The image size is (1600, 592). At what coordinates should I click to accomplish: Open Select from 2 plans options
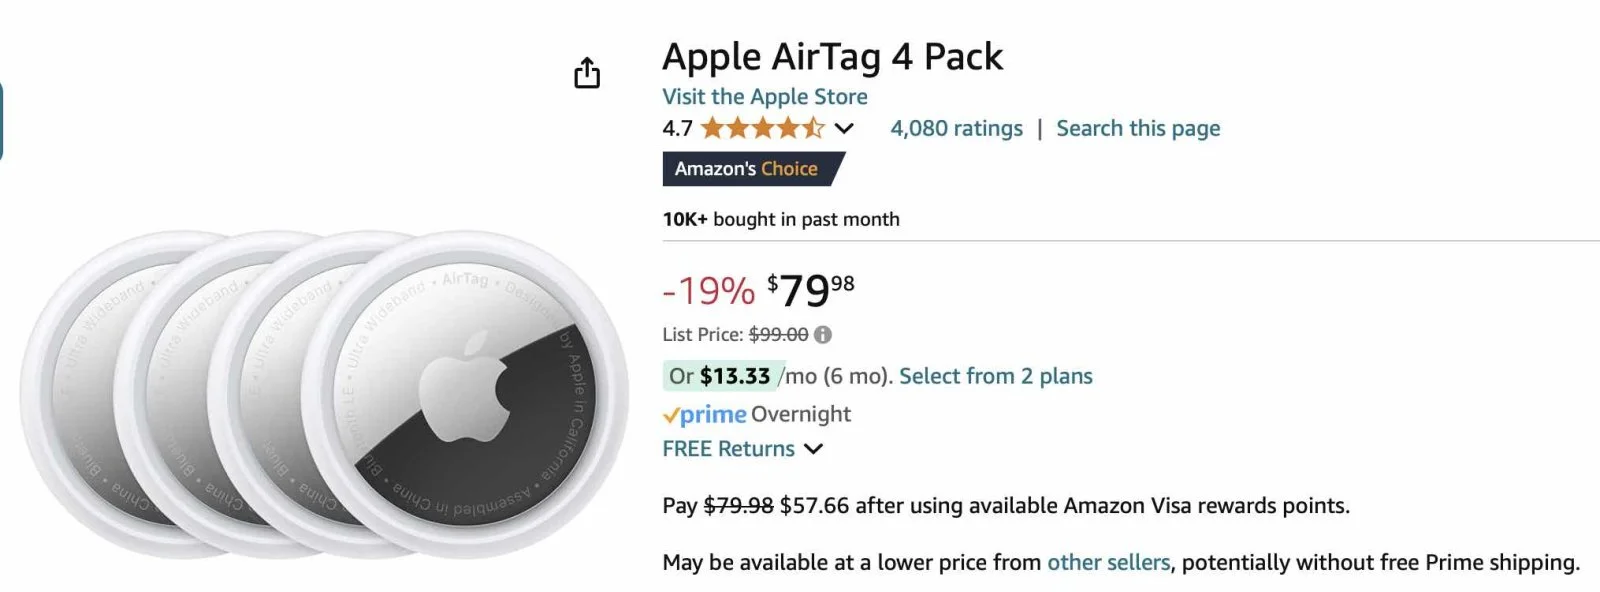pyautogui.click(x=995, y=376)
